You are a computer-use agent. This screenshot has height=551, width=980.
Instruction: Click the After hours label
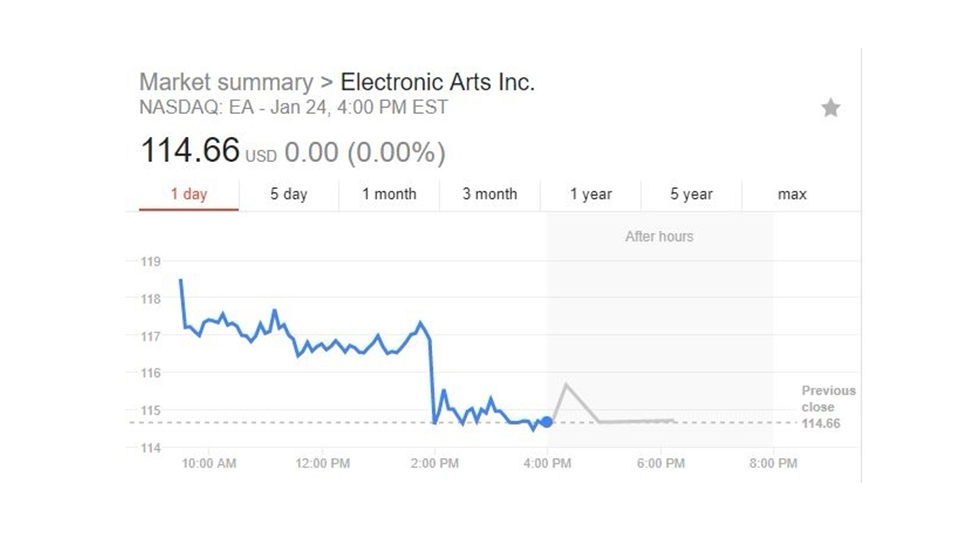click(x=659, y=237)
